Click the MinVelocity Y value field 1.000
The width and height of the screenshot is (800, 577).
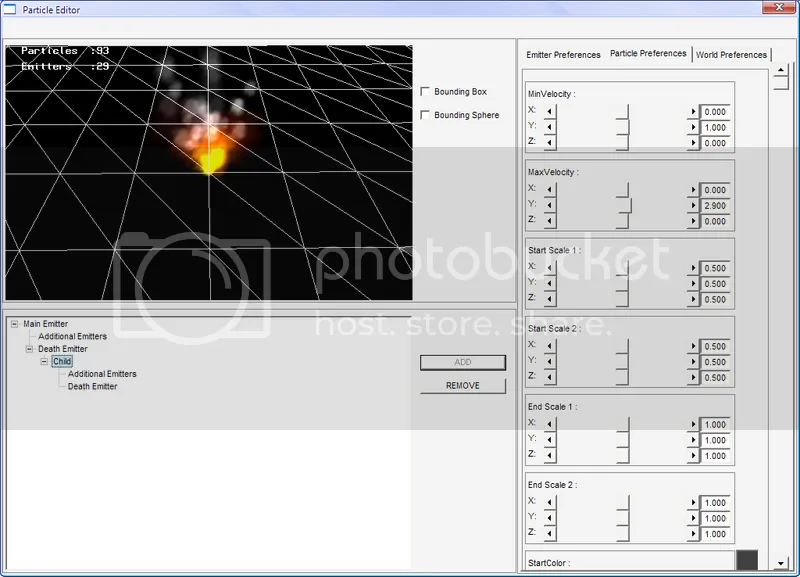click(715, 128)
